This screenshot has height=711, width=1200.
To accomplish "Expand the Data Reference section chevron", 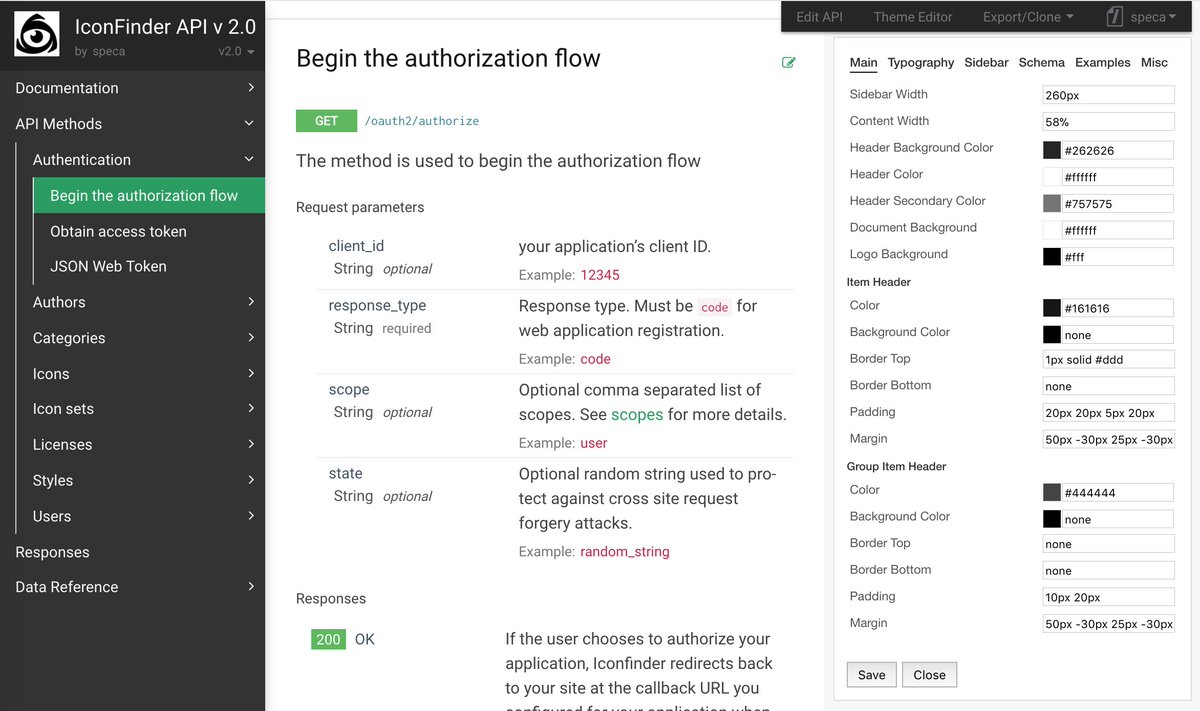I will pyautogui.click(x=250, y=587).
